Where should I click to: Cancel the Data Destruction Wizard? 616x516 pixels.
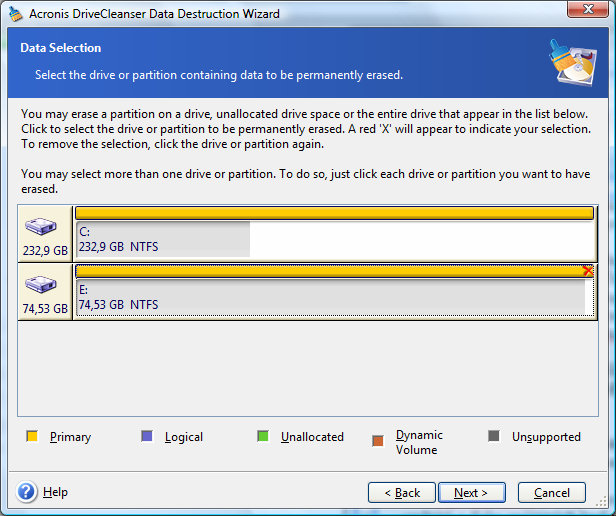click(552, 492)
